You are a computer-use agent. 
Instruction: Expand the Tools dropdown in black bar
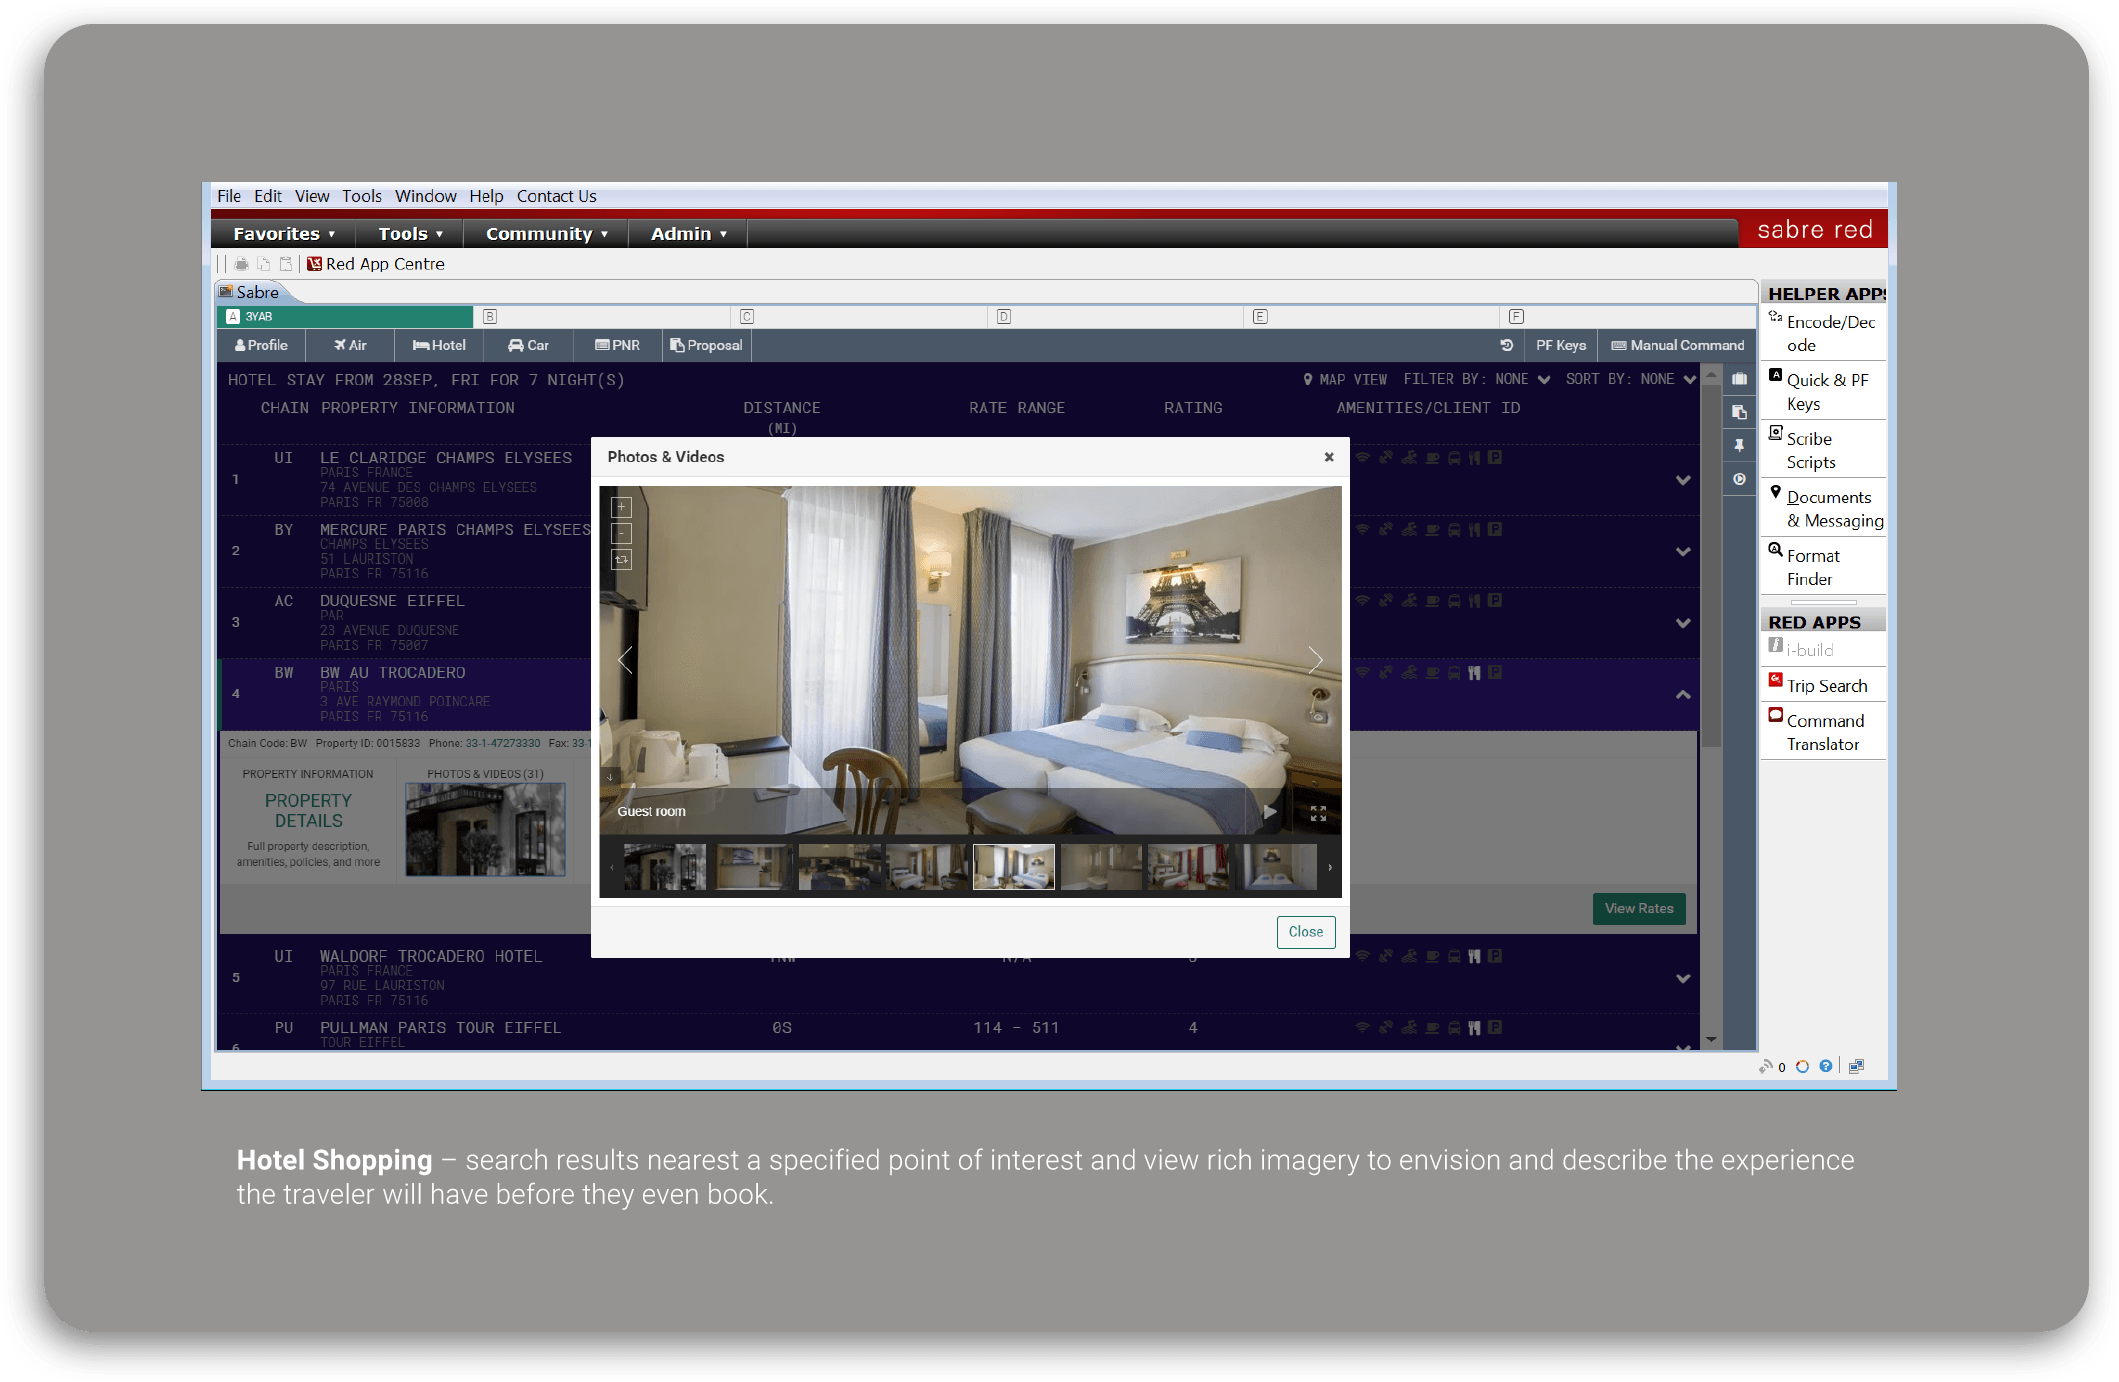pos(410,234)
